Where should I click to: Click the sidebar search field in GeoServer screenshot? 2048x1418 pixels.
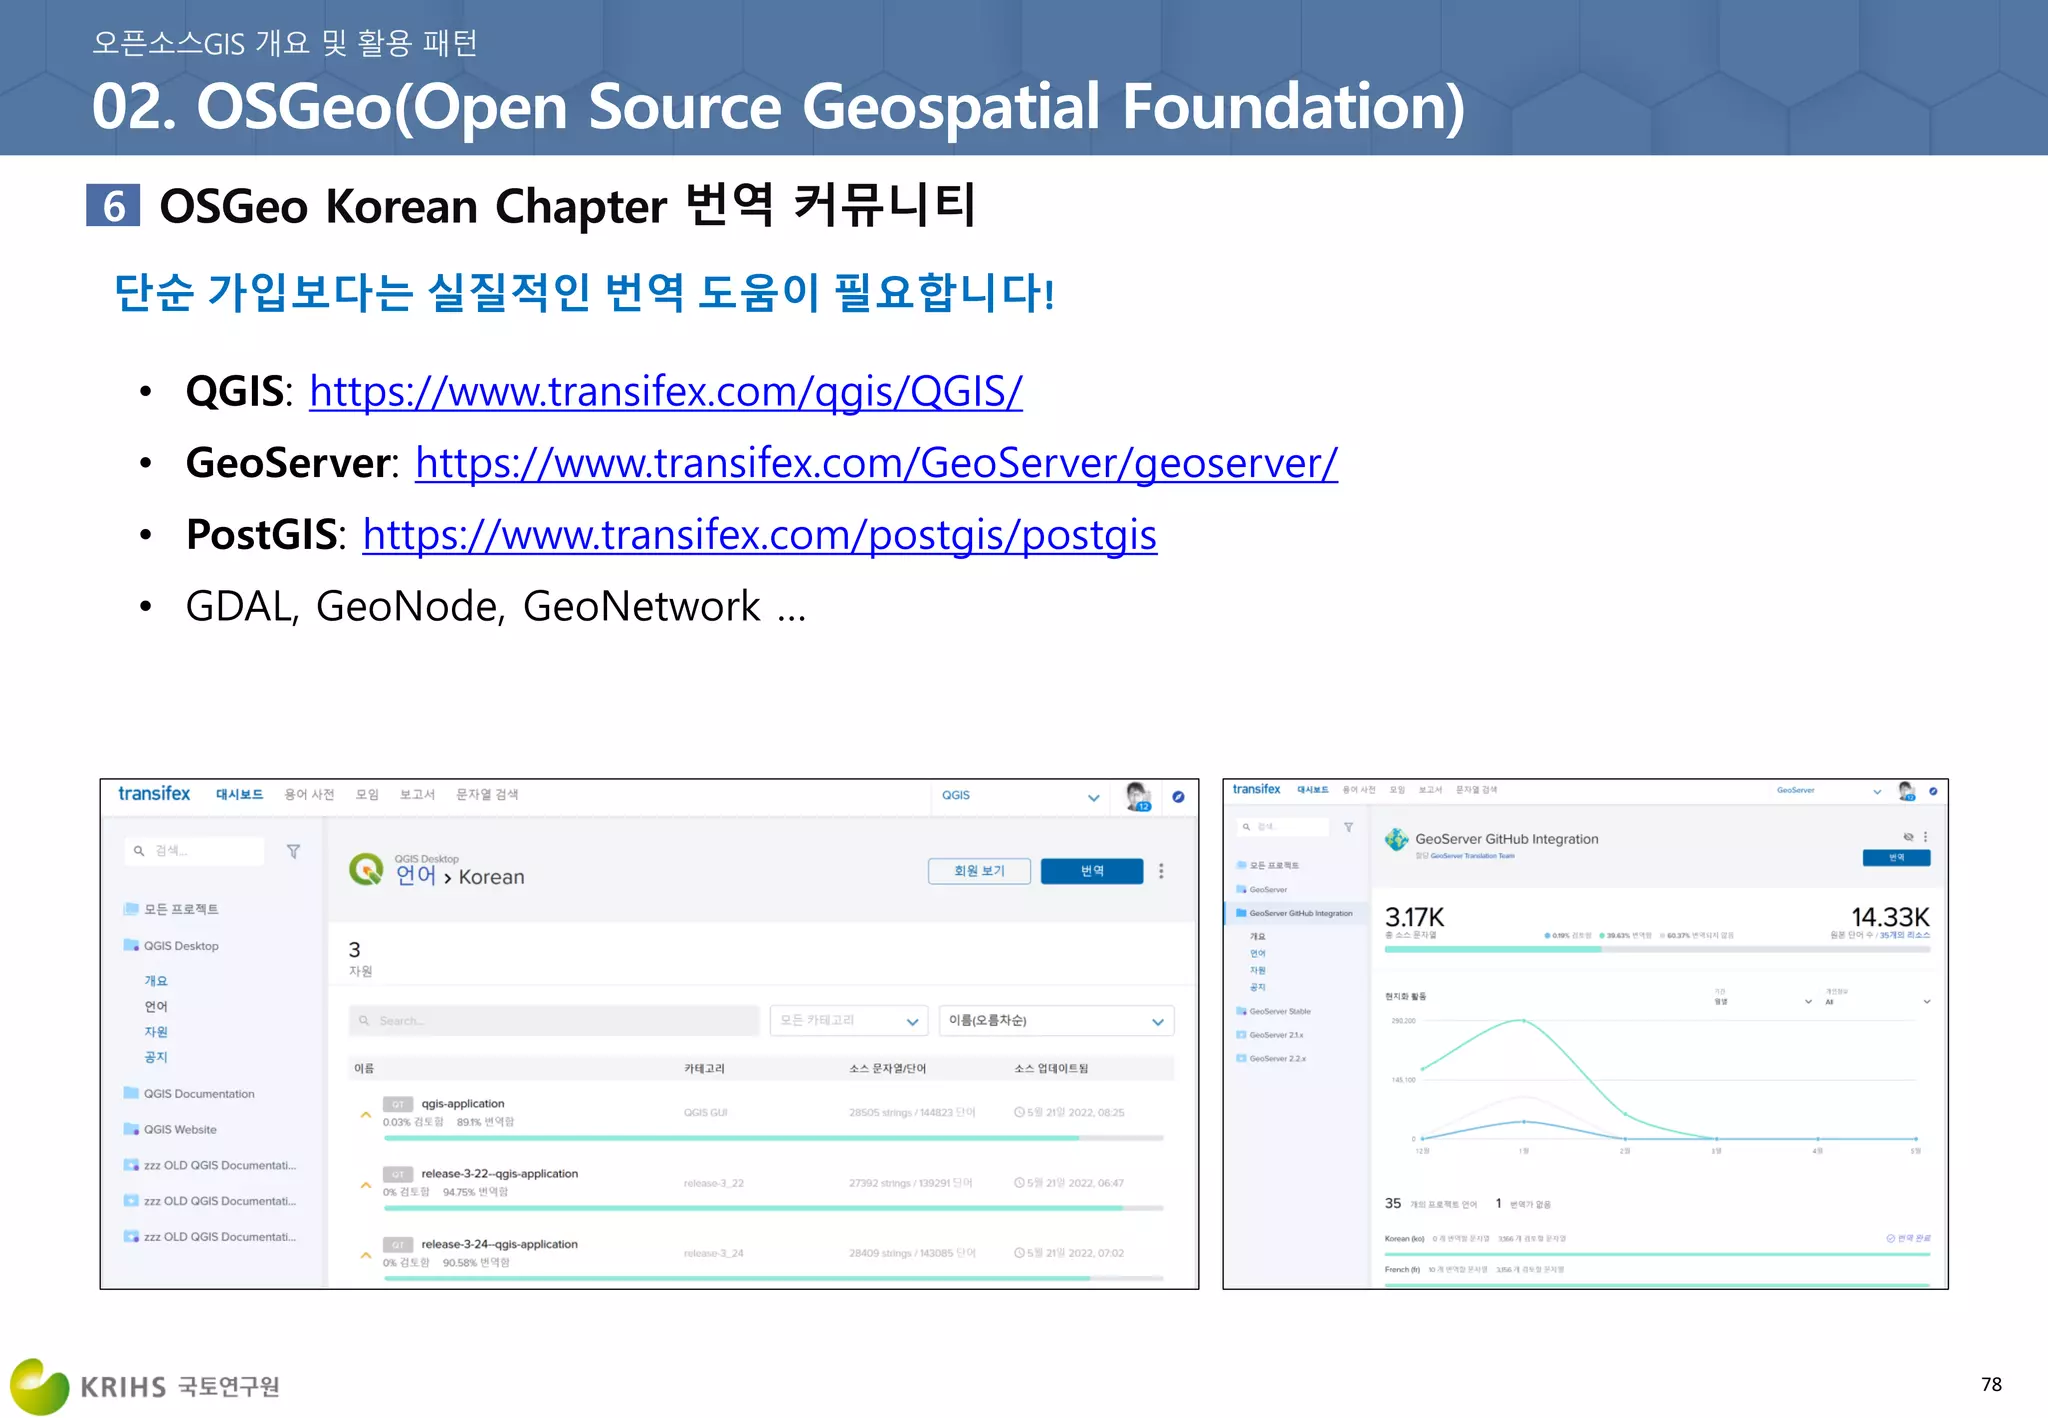(x=1283, y=827)
